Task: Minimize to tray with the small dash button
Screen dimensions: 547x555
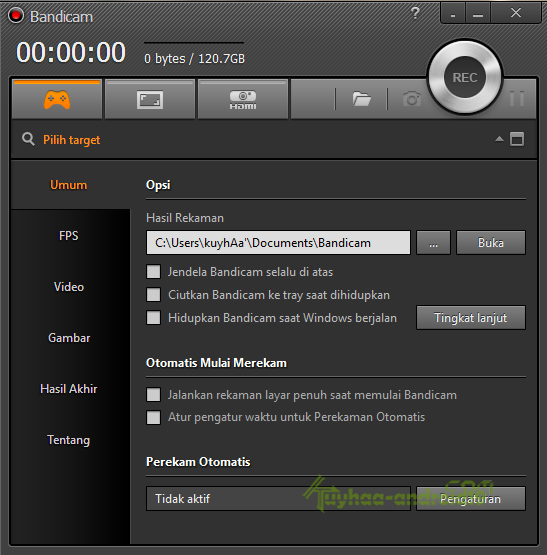Action: coord(453,13)
